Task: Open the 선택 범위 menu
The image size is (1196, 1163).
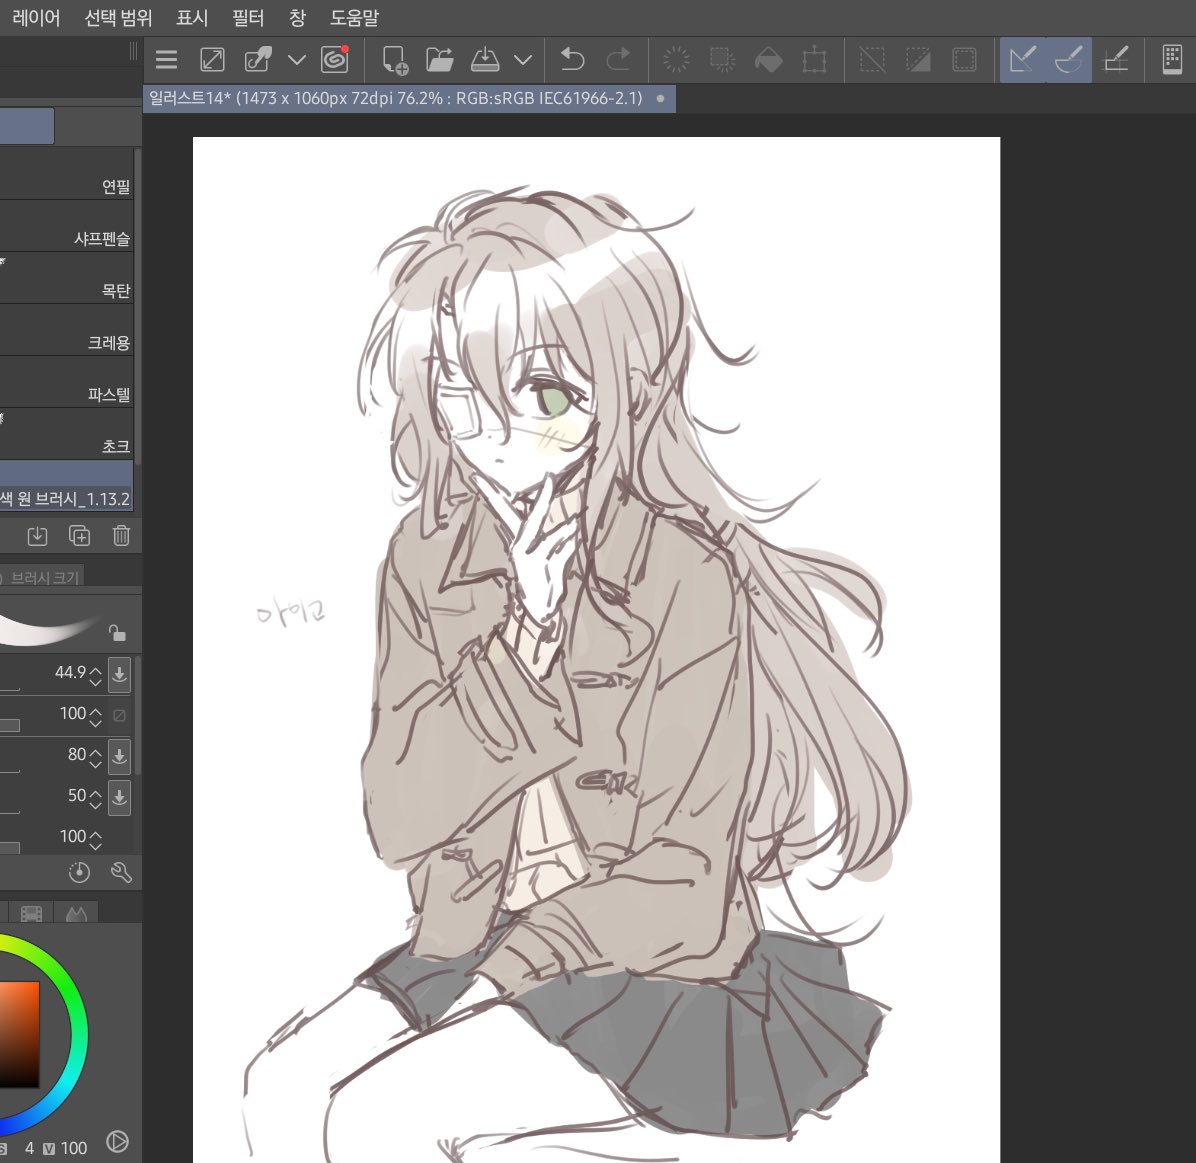Action: click(118, 18)
